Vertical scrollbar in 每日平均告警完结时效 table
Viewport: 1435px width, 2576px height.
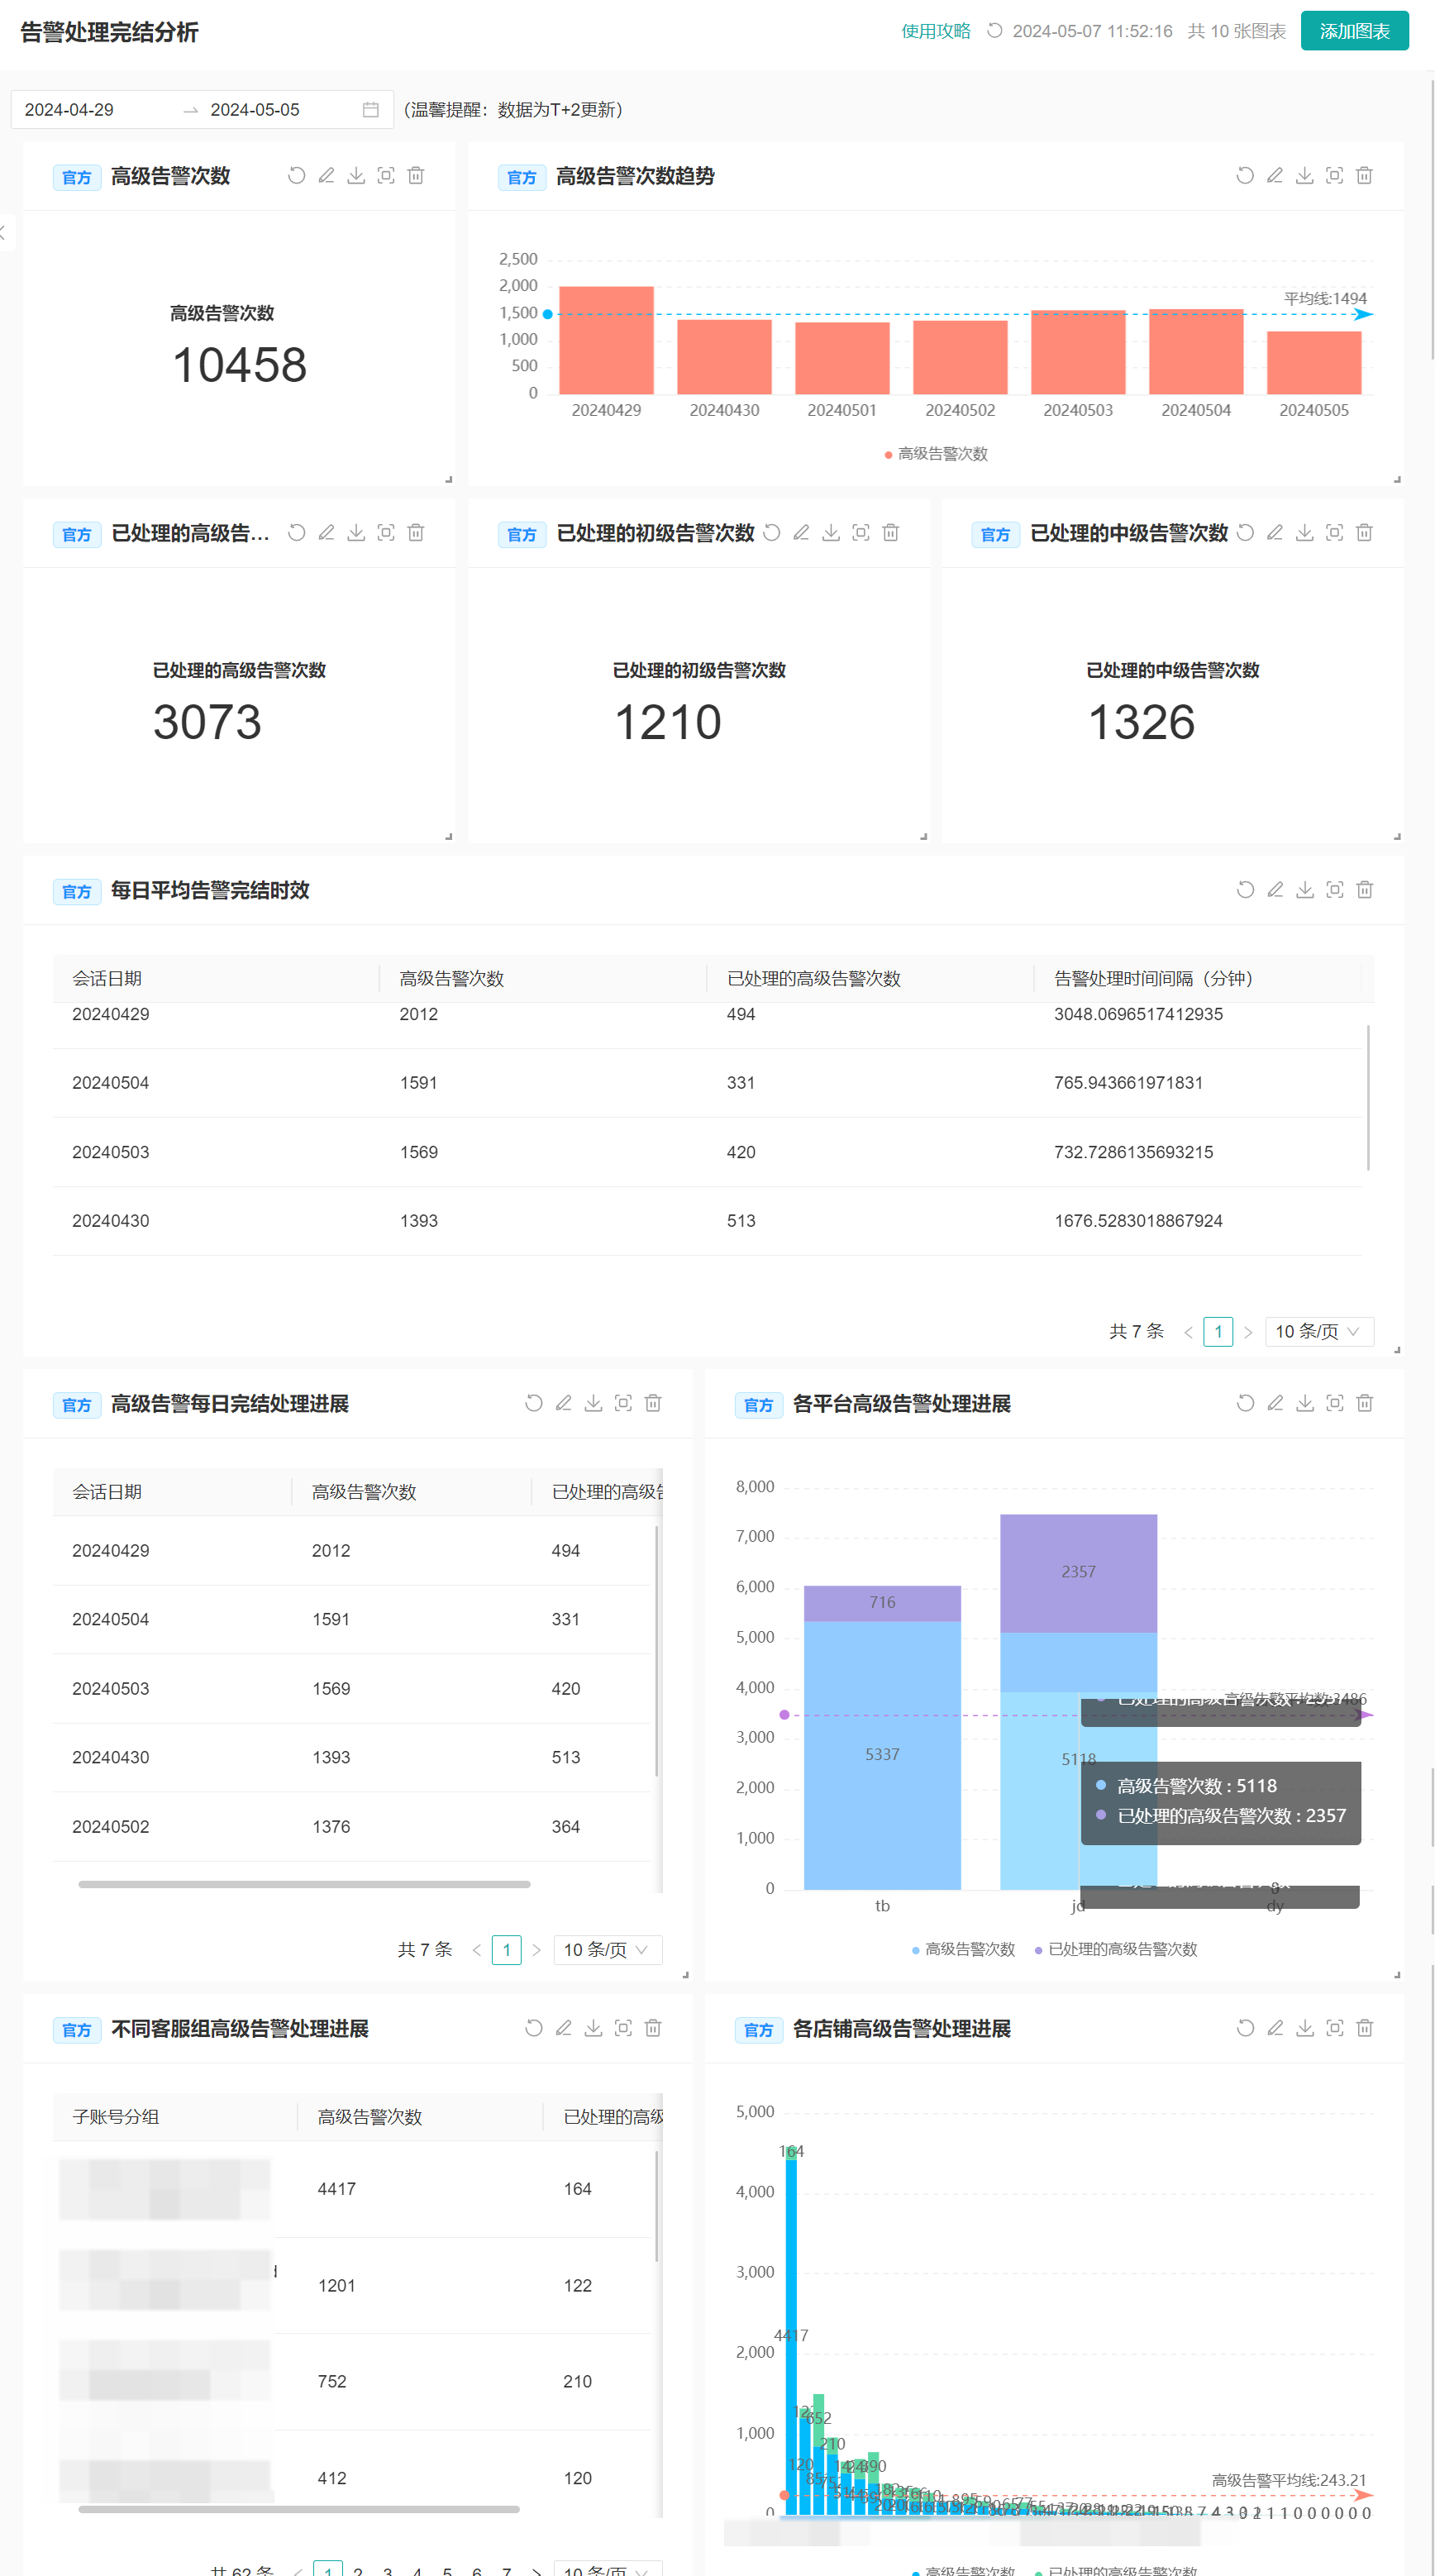1367,1097
